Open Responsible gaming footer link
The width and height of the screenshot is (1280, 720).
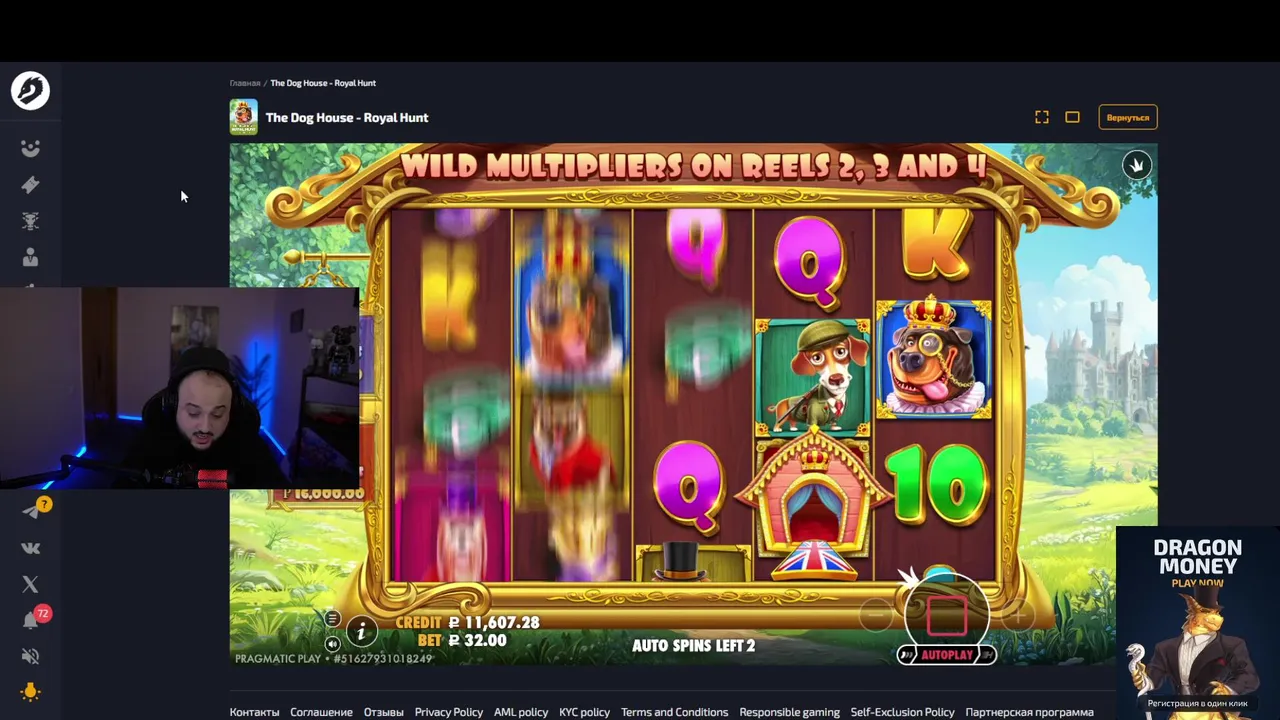(x=790, y=712)
